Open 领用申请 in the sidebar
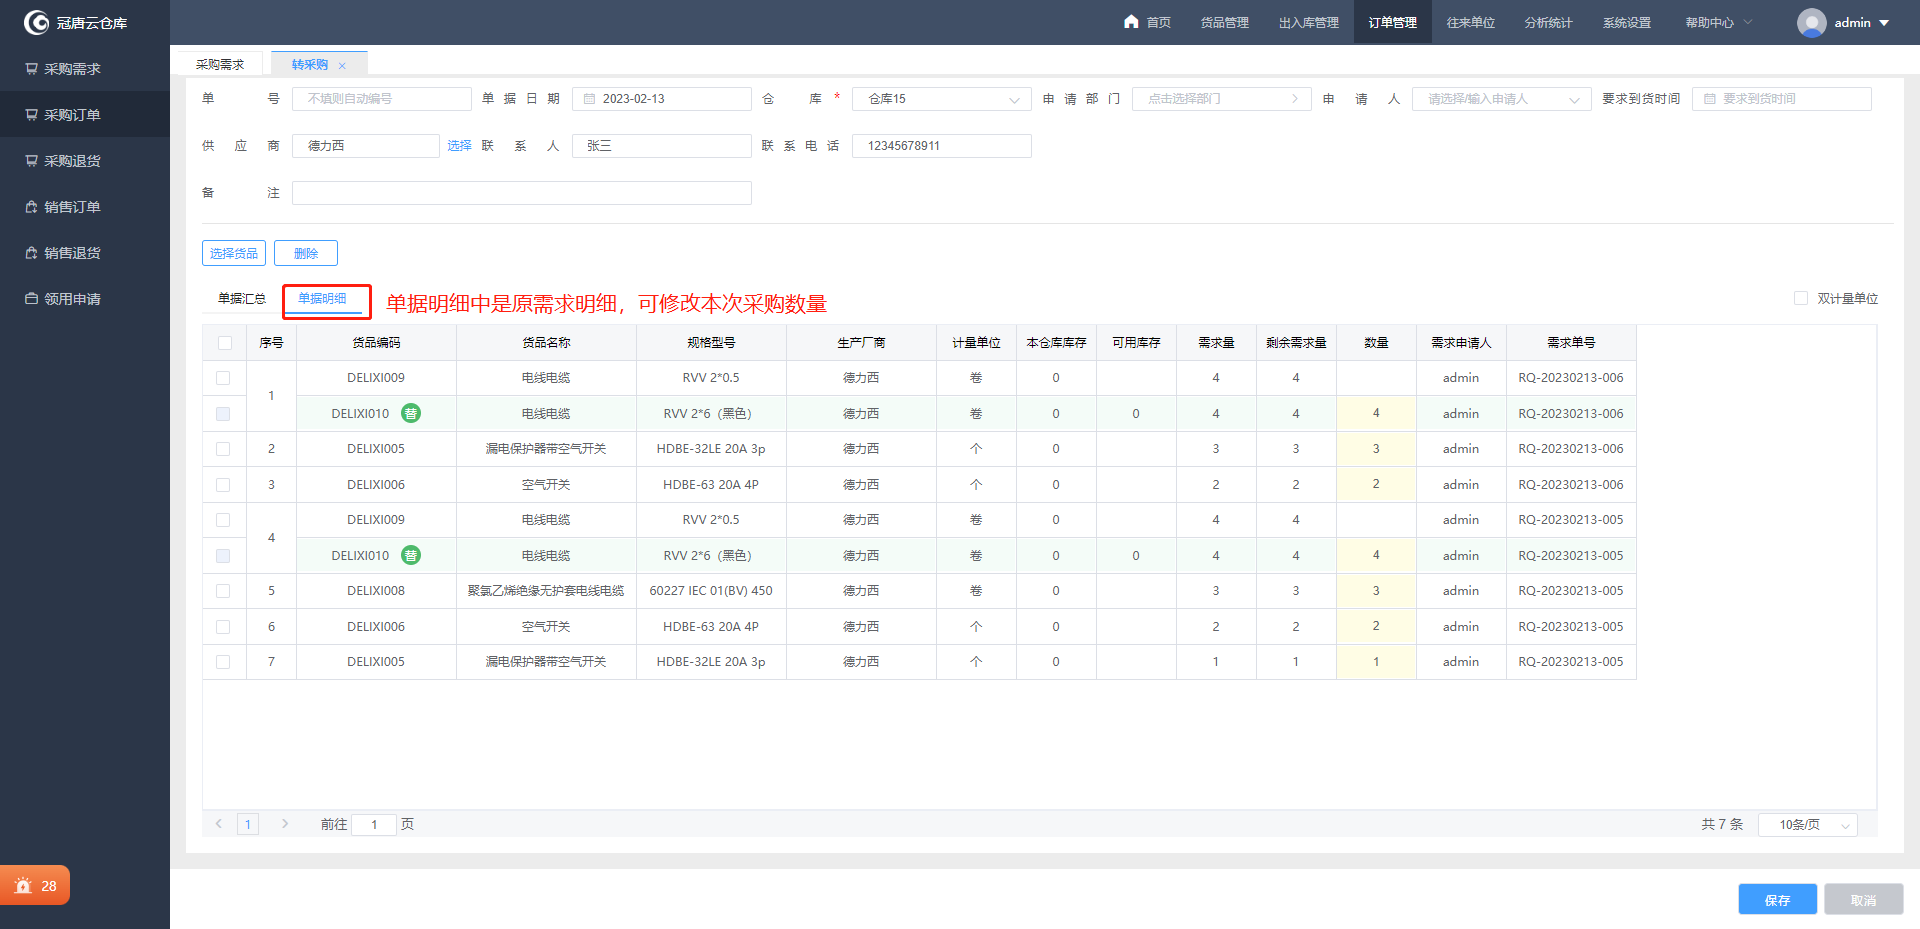 click(85, 299)
